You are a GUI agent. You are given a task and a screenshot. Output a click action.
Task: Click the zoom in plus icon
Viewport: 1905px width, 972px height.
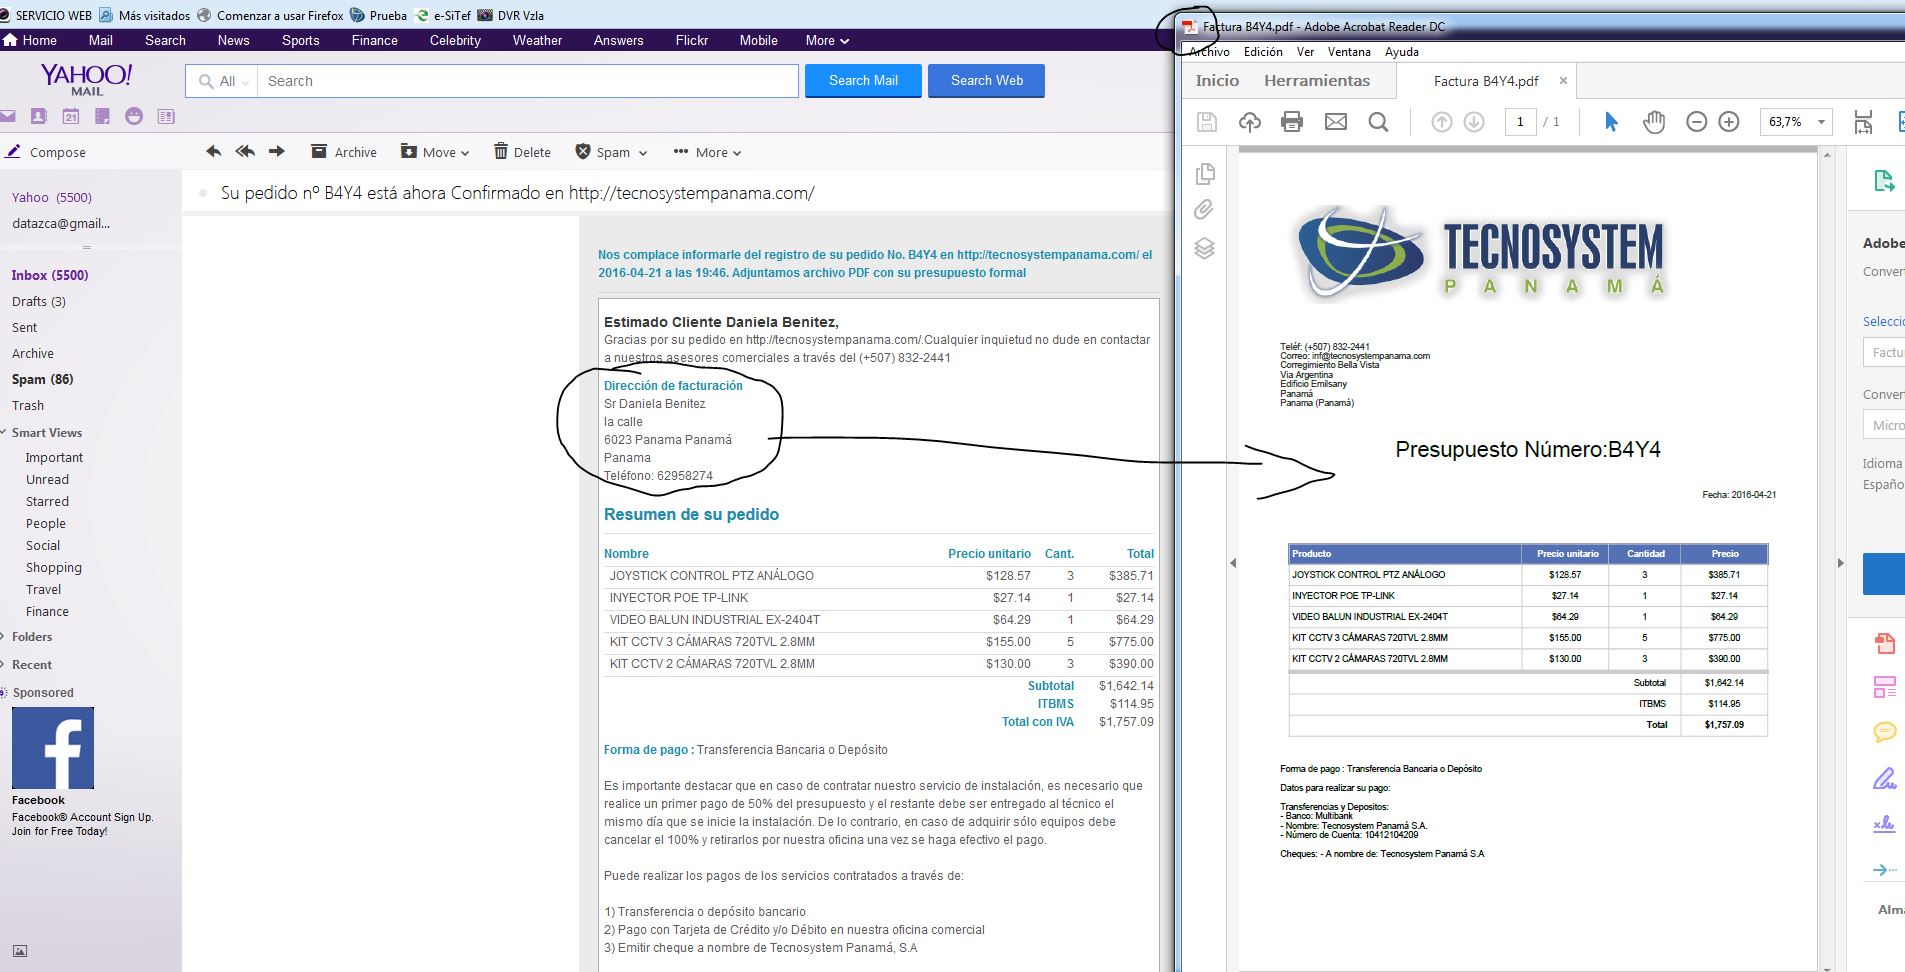pos(1729,122)
